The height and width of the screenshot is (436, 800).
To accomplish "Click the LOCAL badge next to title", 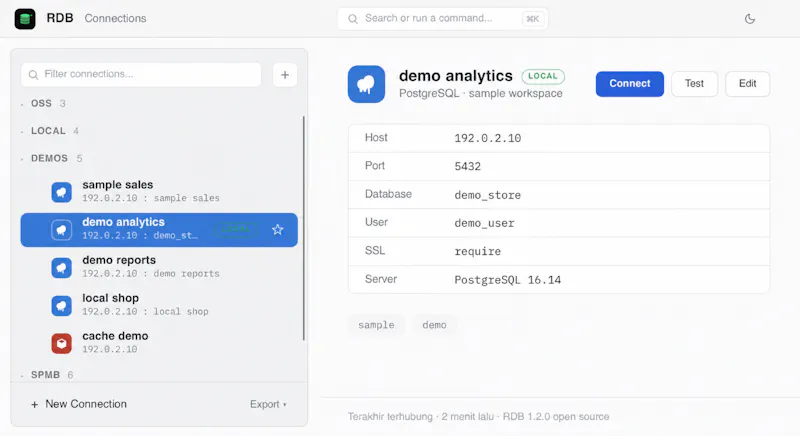I will pyautogui.click(x=543, y=76).
